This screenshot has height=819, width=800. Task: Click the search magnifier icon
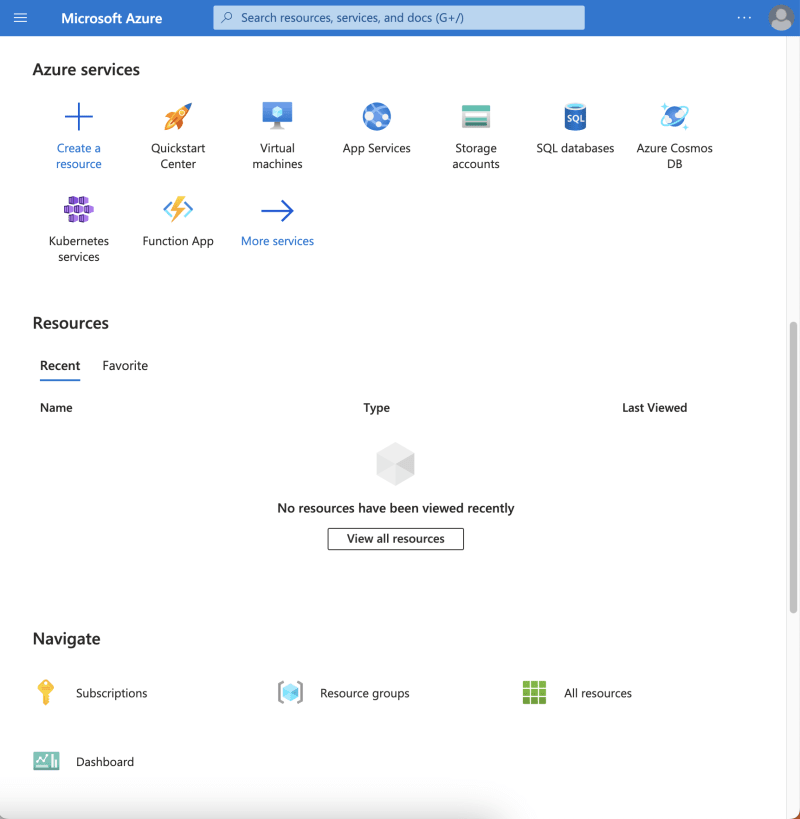coord(227,18)
